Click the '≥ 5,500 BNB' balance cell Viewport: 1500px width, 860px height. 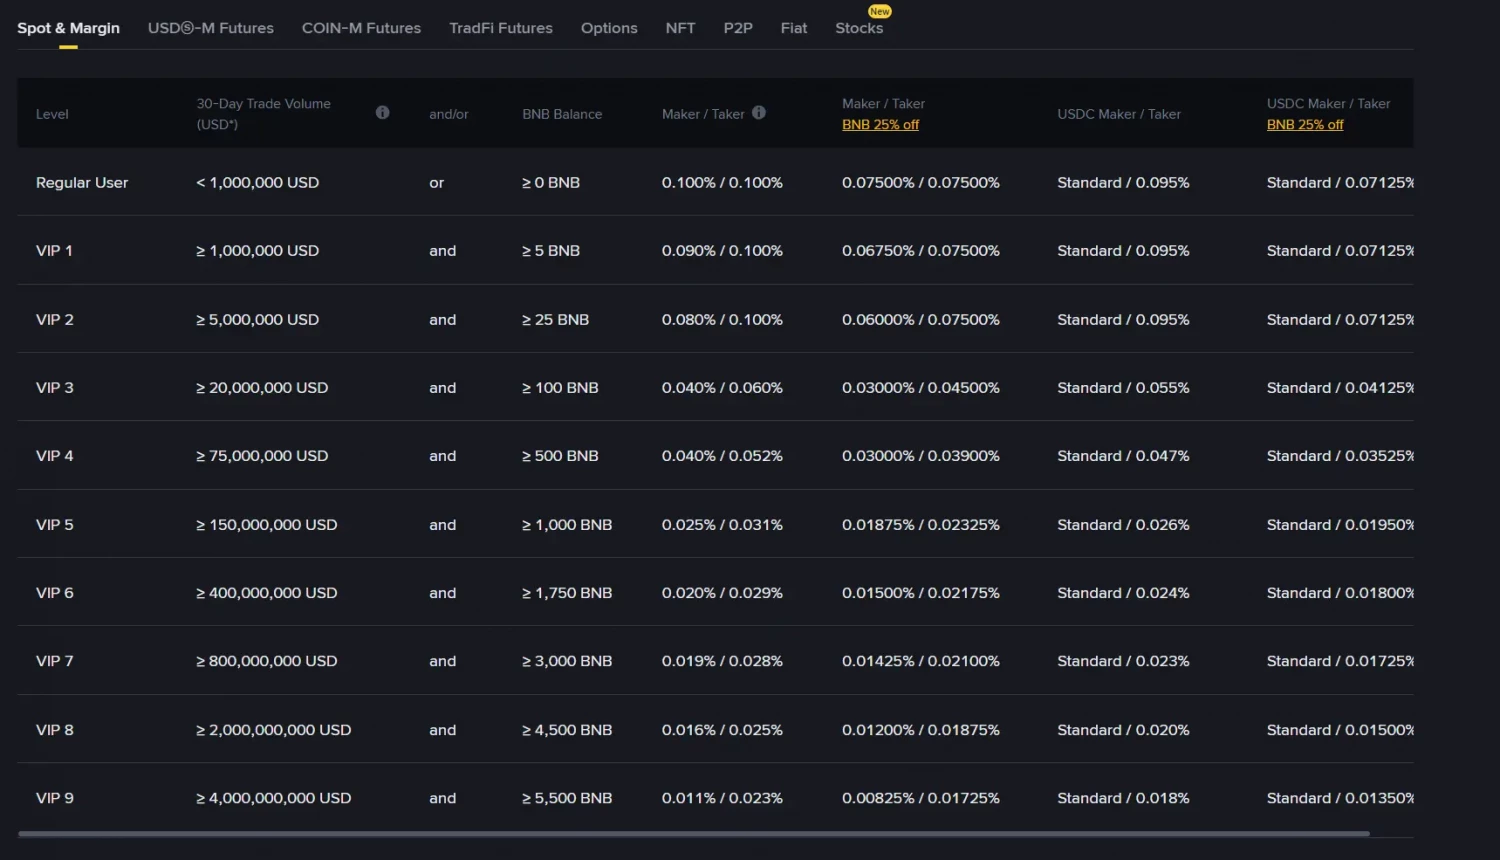point(567,798)
